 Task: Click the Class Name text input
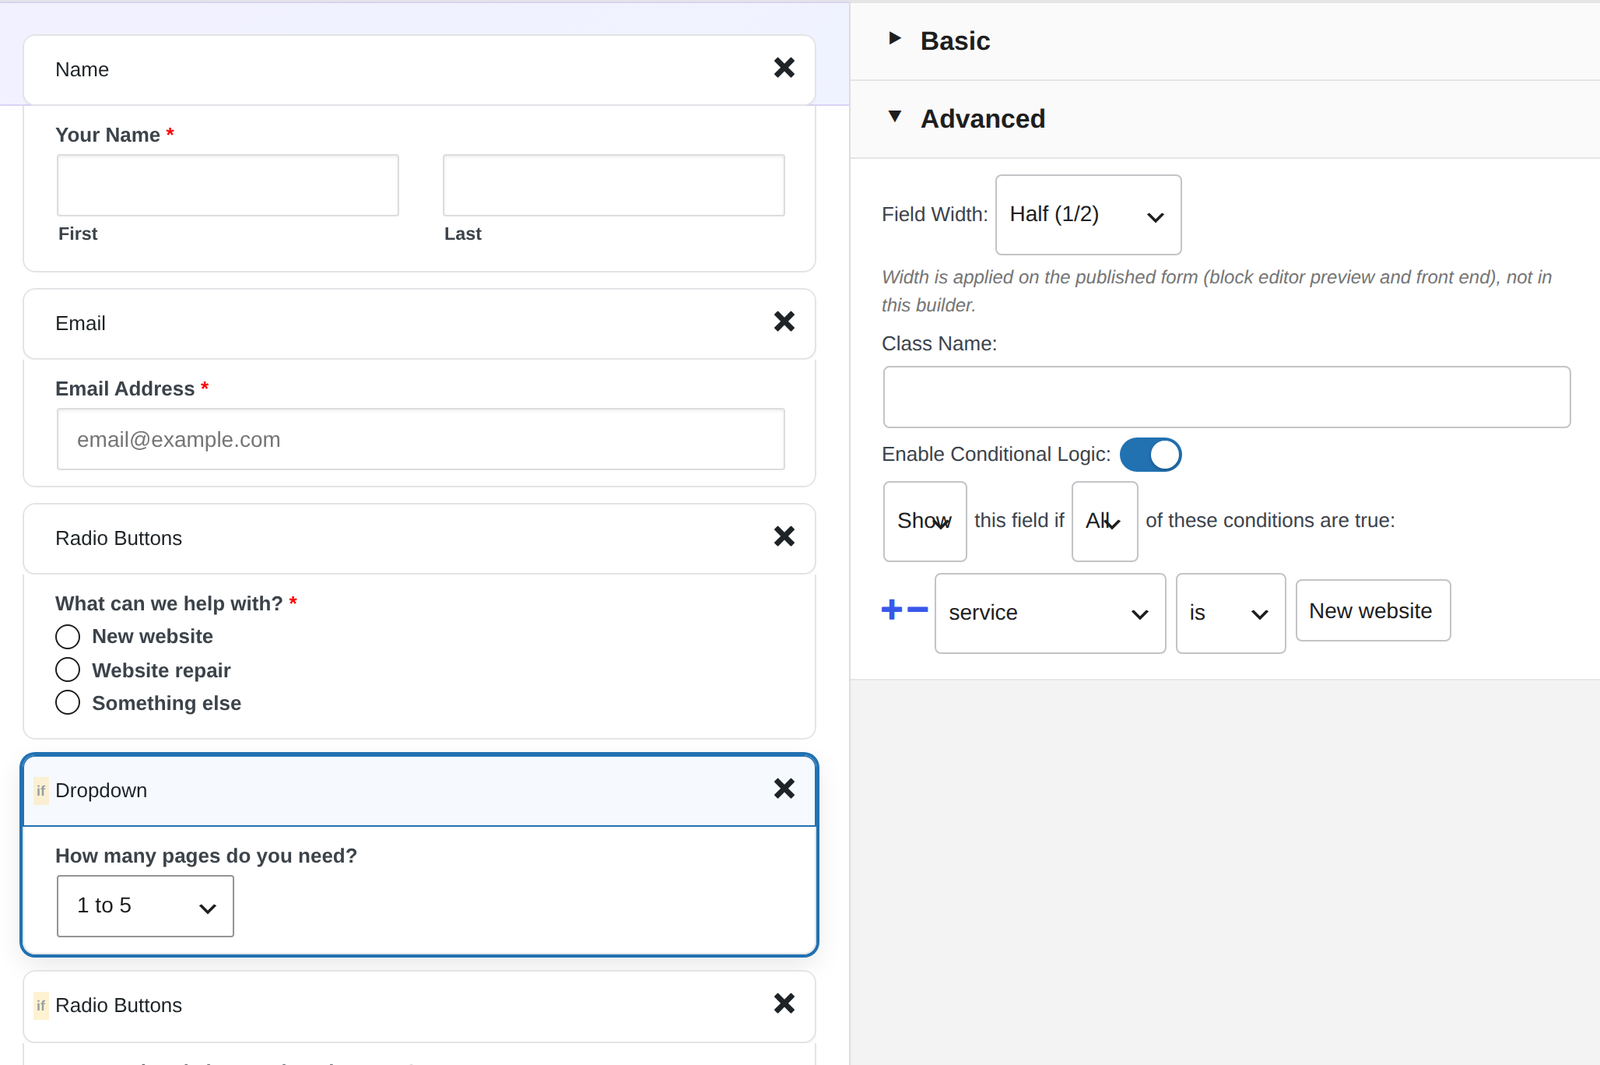tap(1227, 397)
